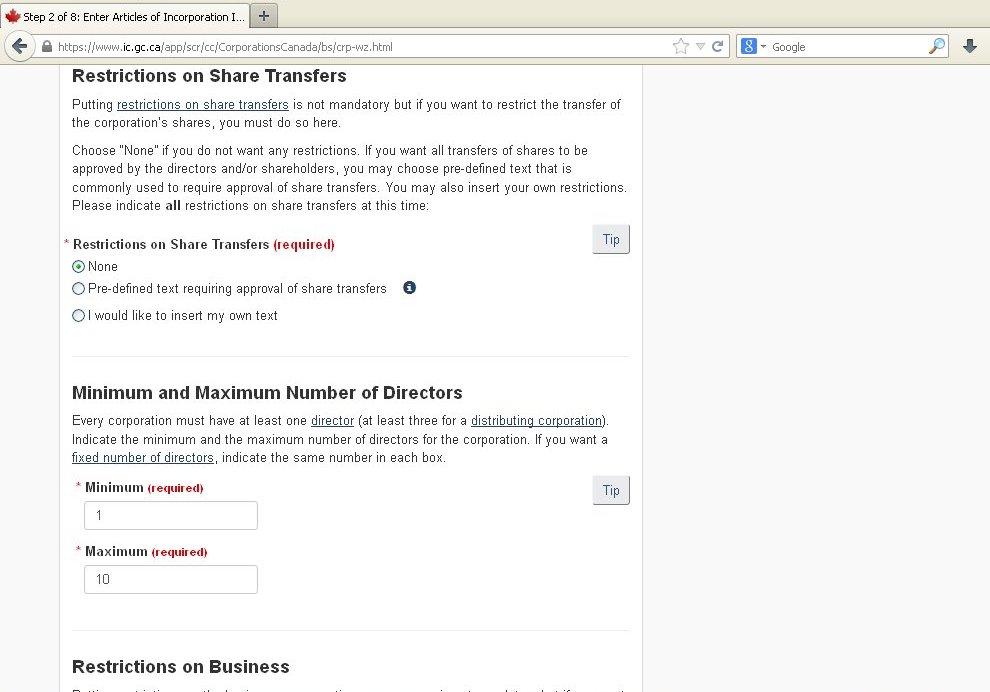Image resolution: width=990 pixels, height=692 pixels.
Task: Click the Tip button for Share Transfers
Action: click(611, 240)
